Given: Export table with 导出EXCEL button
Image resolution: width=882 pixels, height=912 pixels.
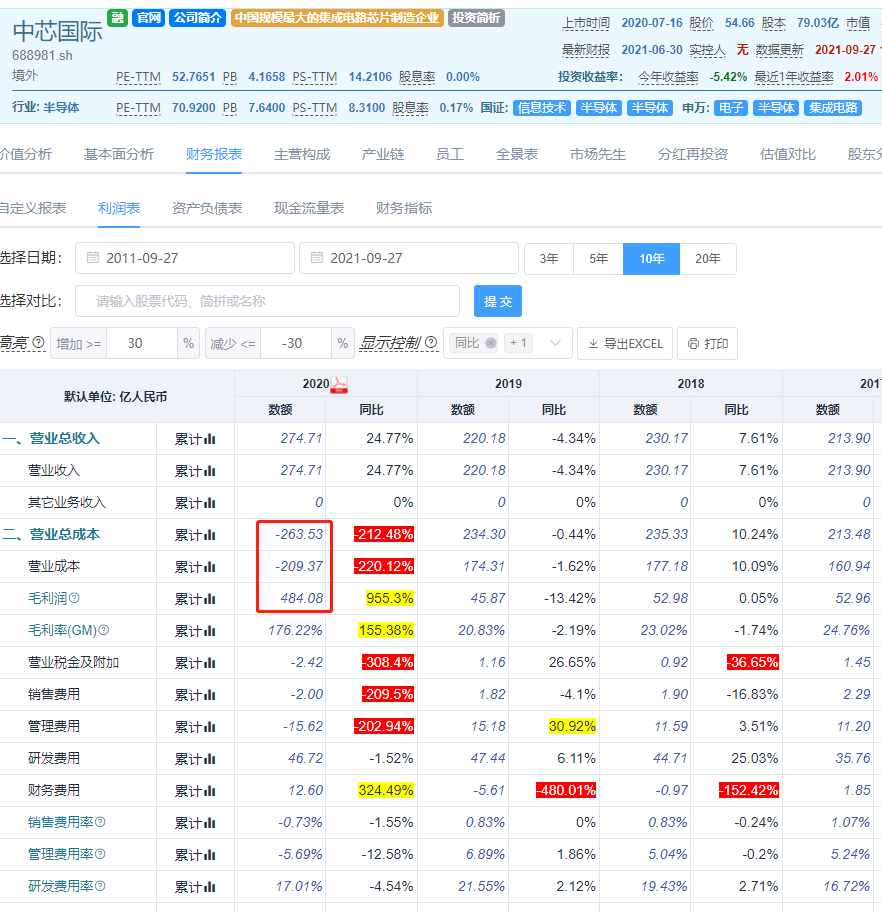Looking at the screenshot, I should point(625,344).
